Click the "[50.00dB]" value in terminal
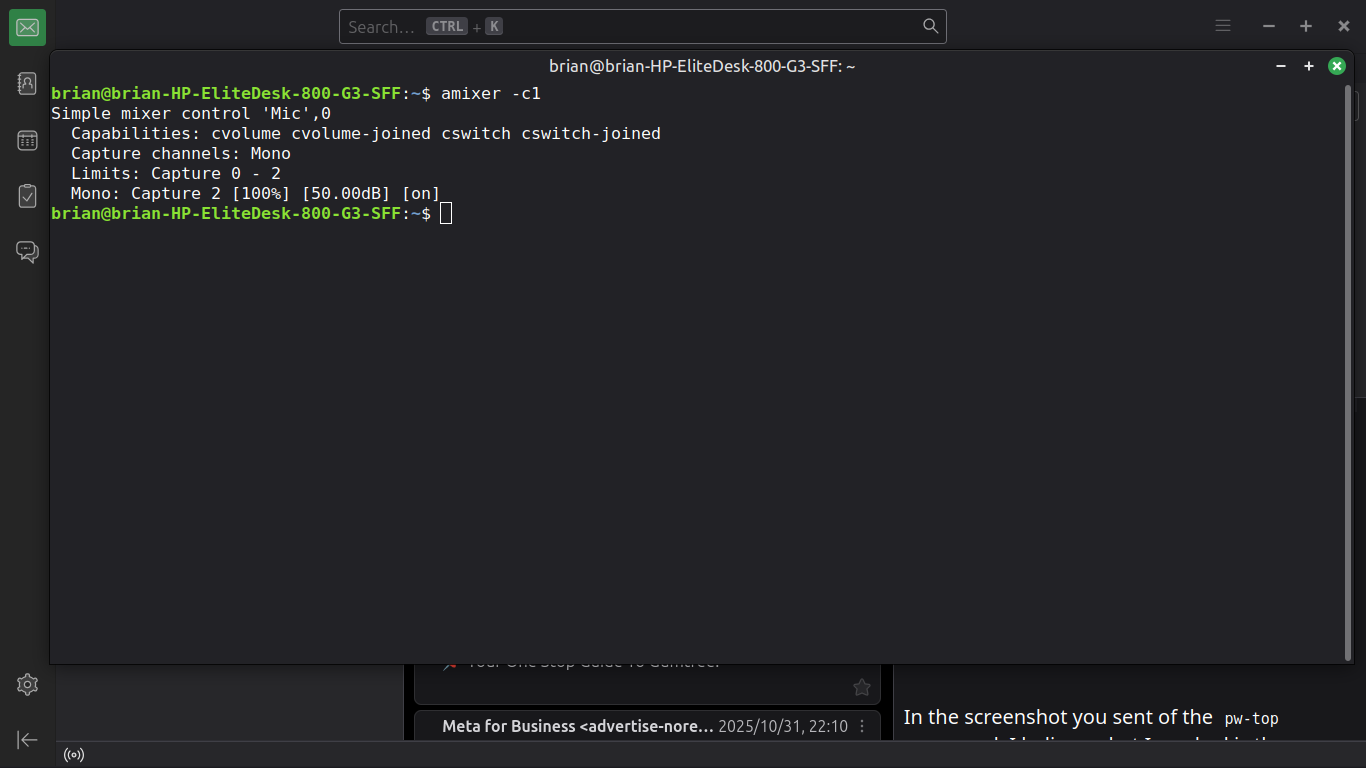The width and height of the screenshot is (1366, 768). coord(346,193)
